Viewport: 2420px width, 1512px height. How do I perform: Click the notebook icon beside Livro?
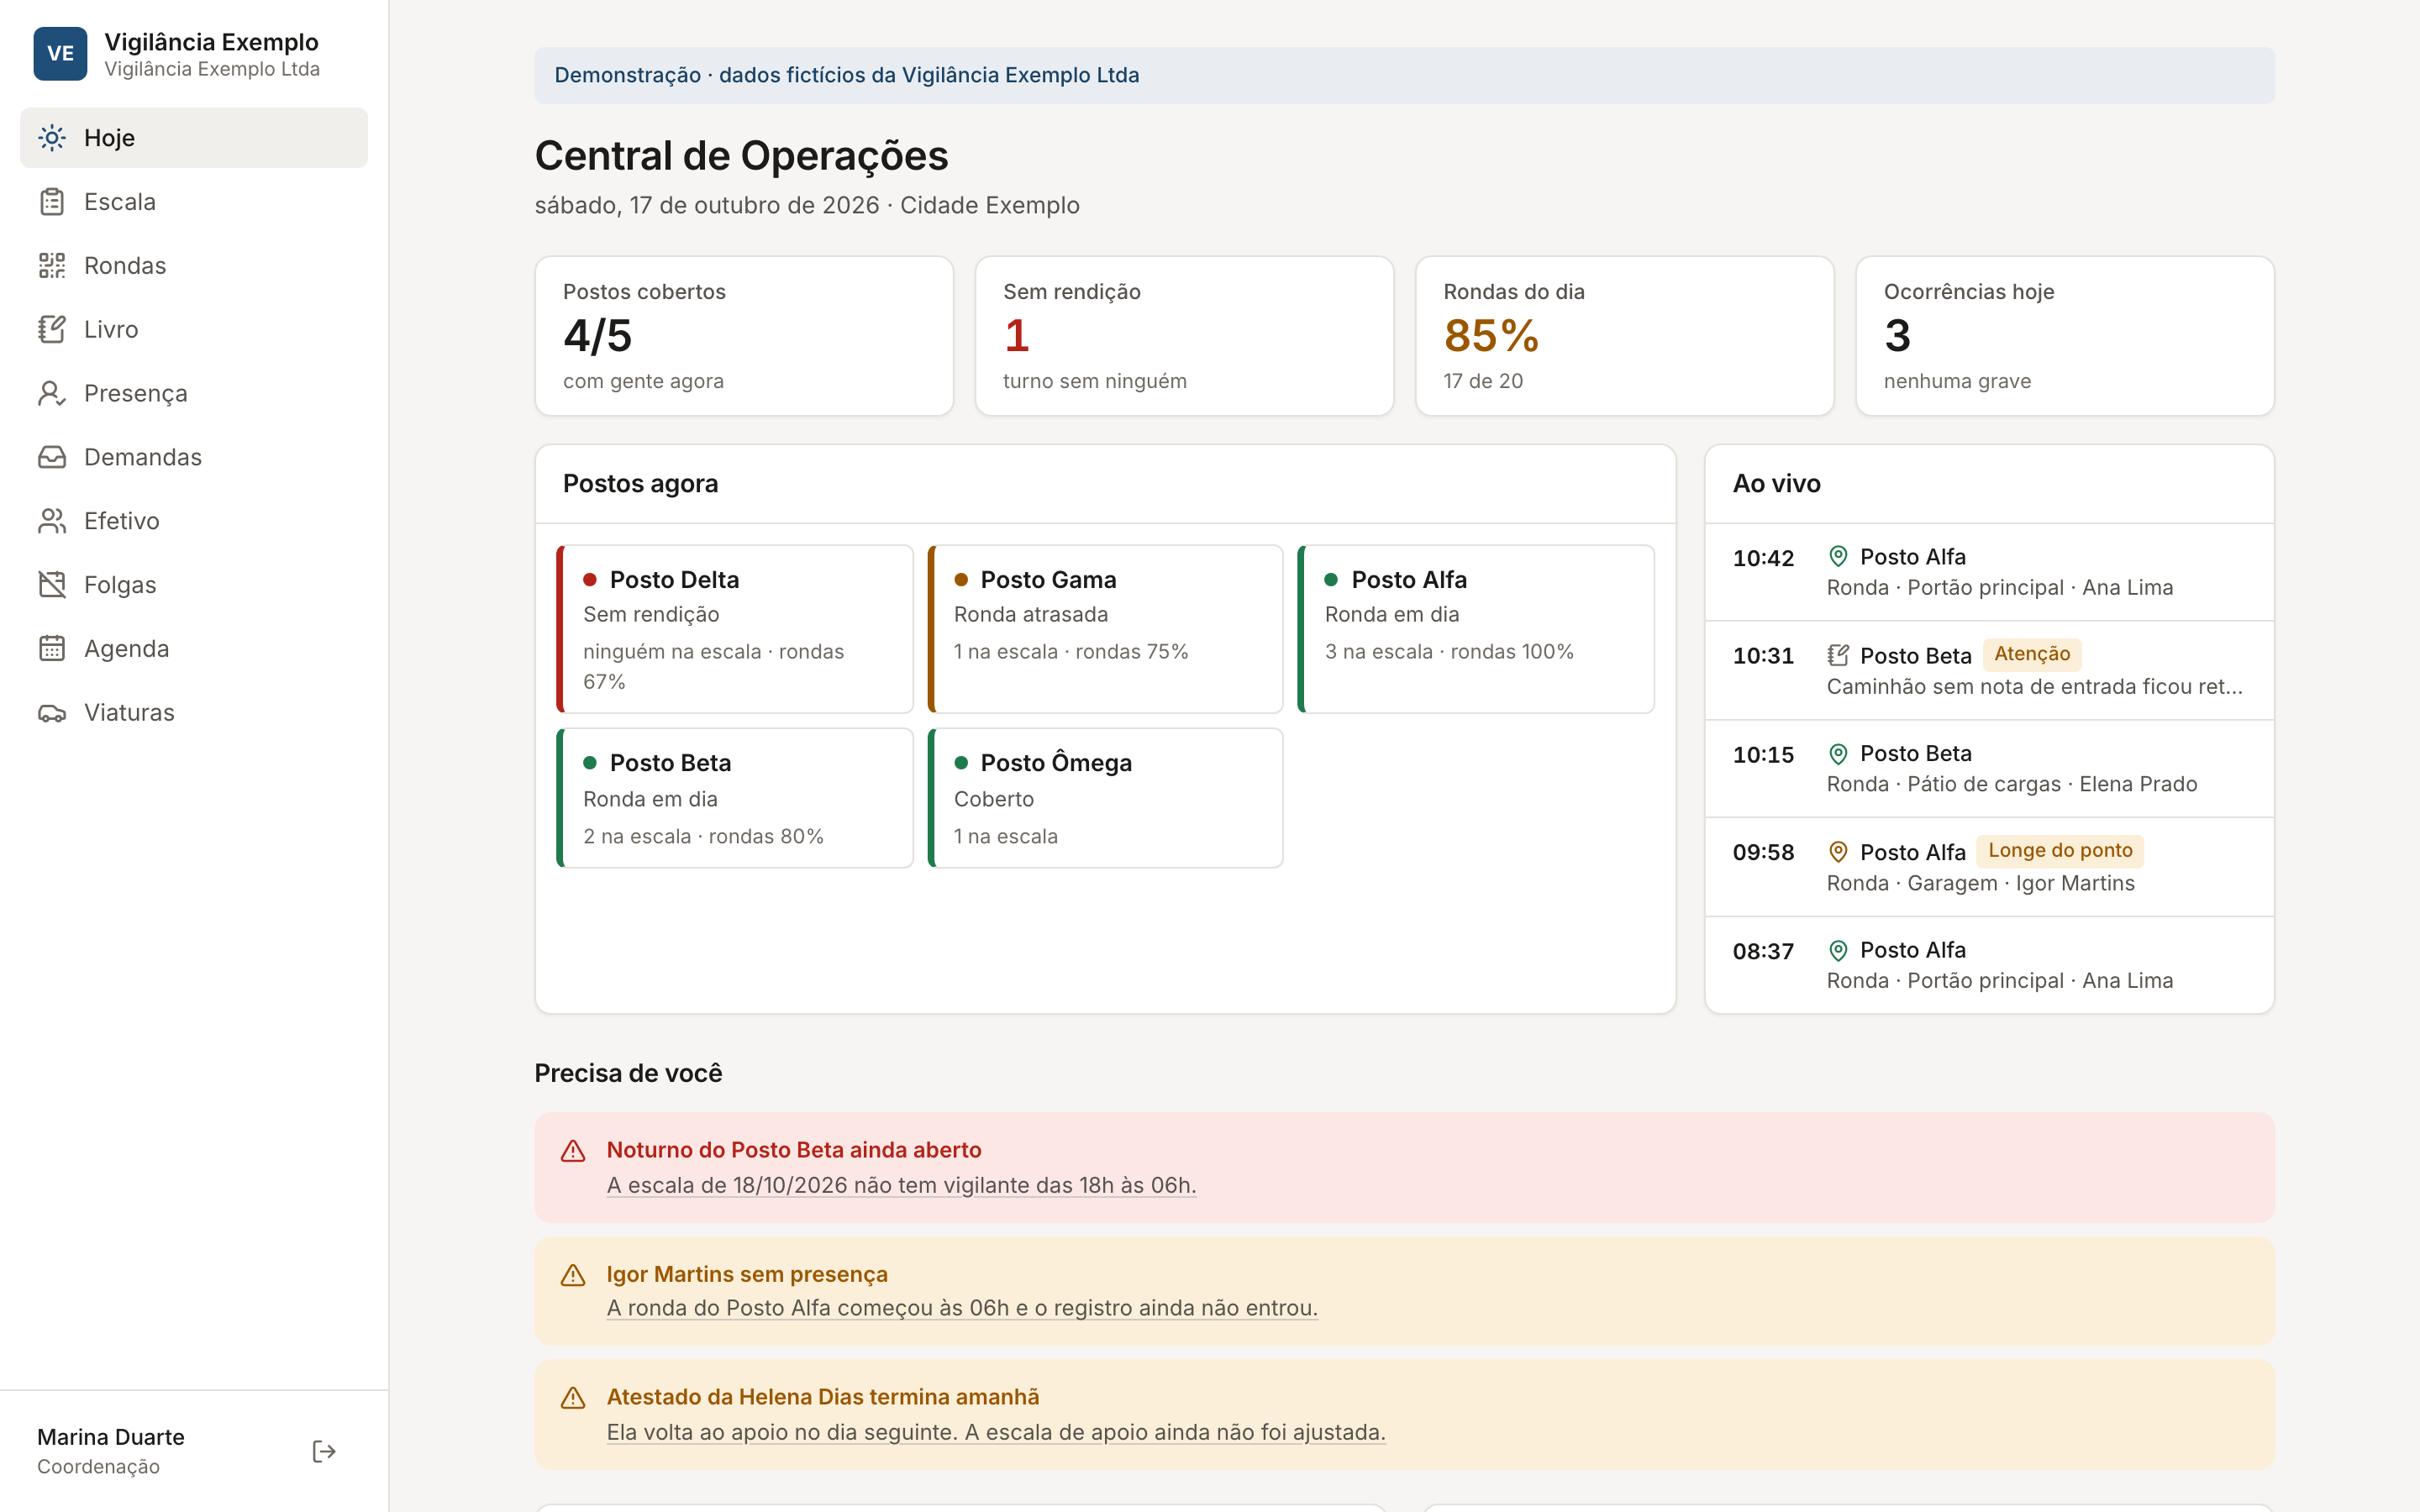pyautogui.click(x=52, y=330)
